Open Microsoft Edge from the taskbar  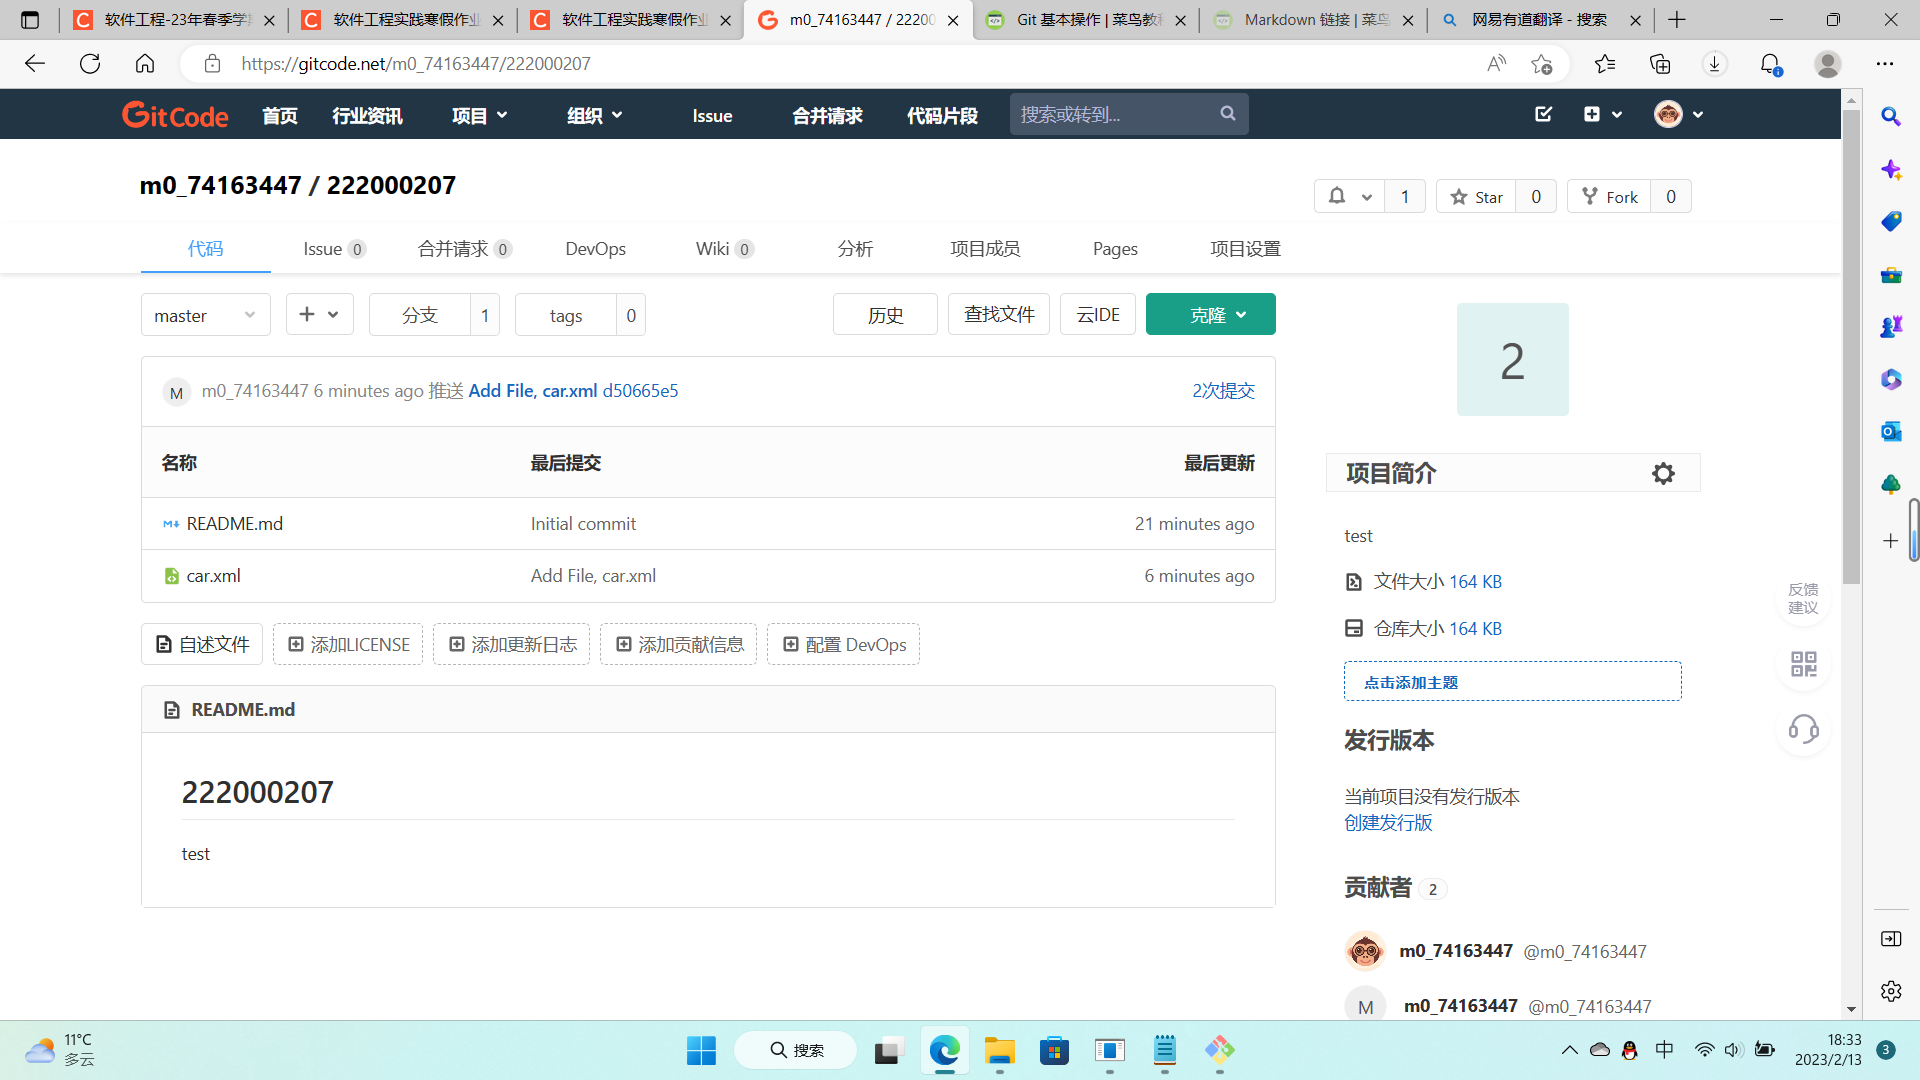tap(944, 1050)
